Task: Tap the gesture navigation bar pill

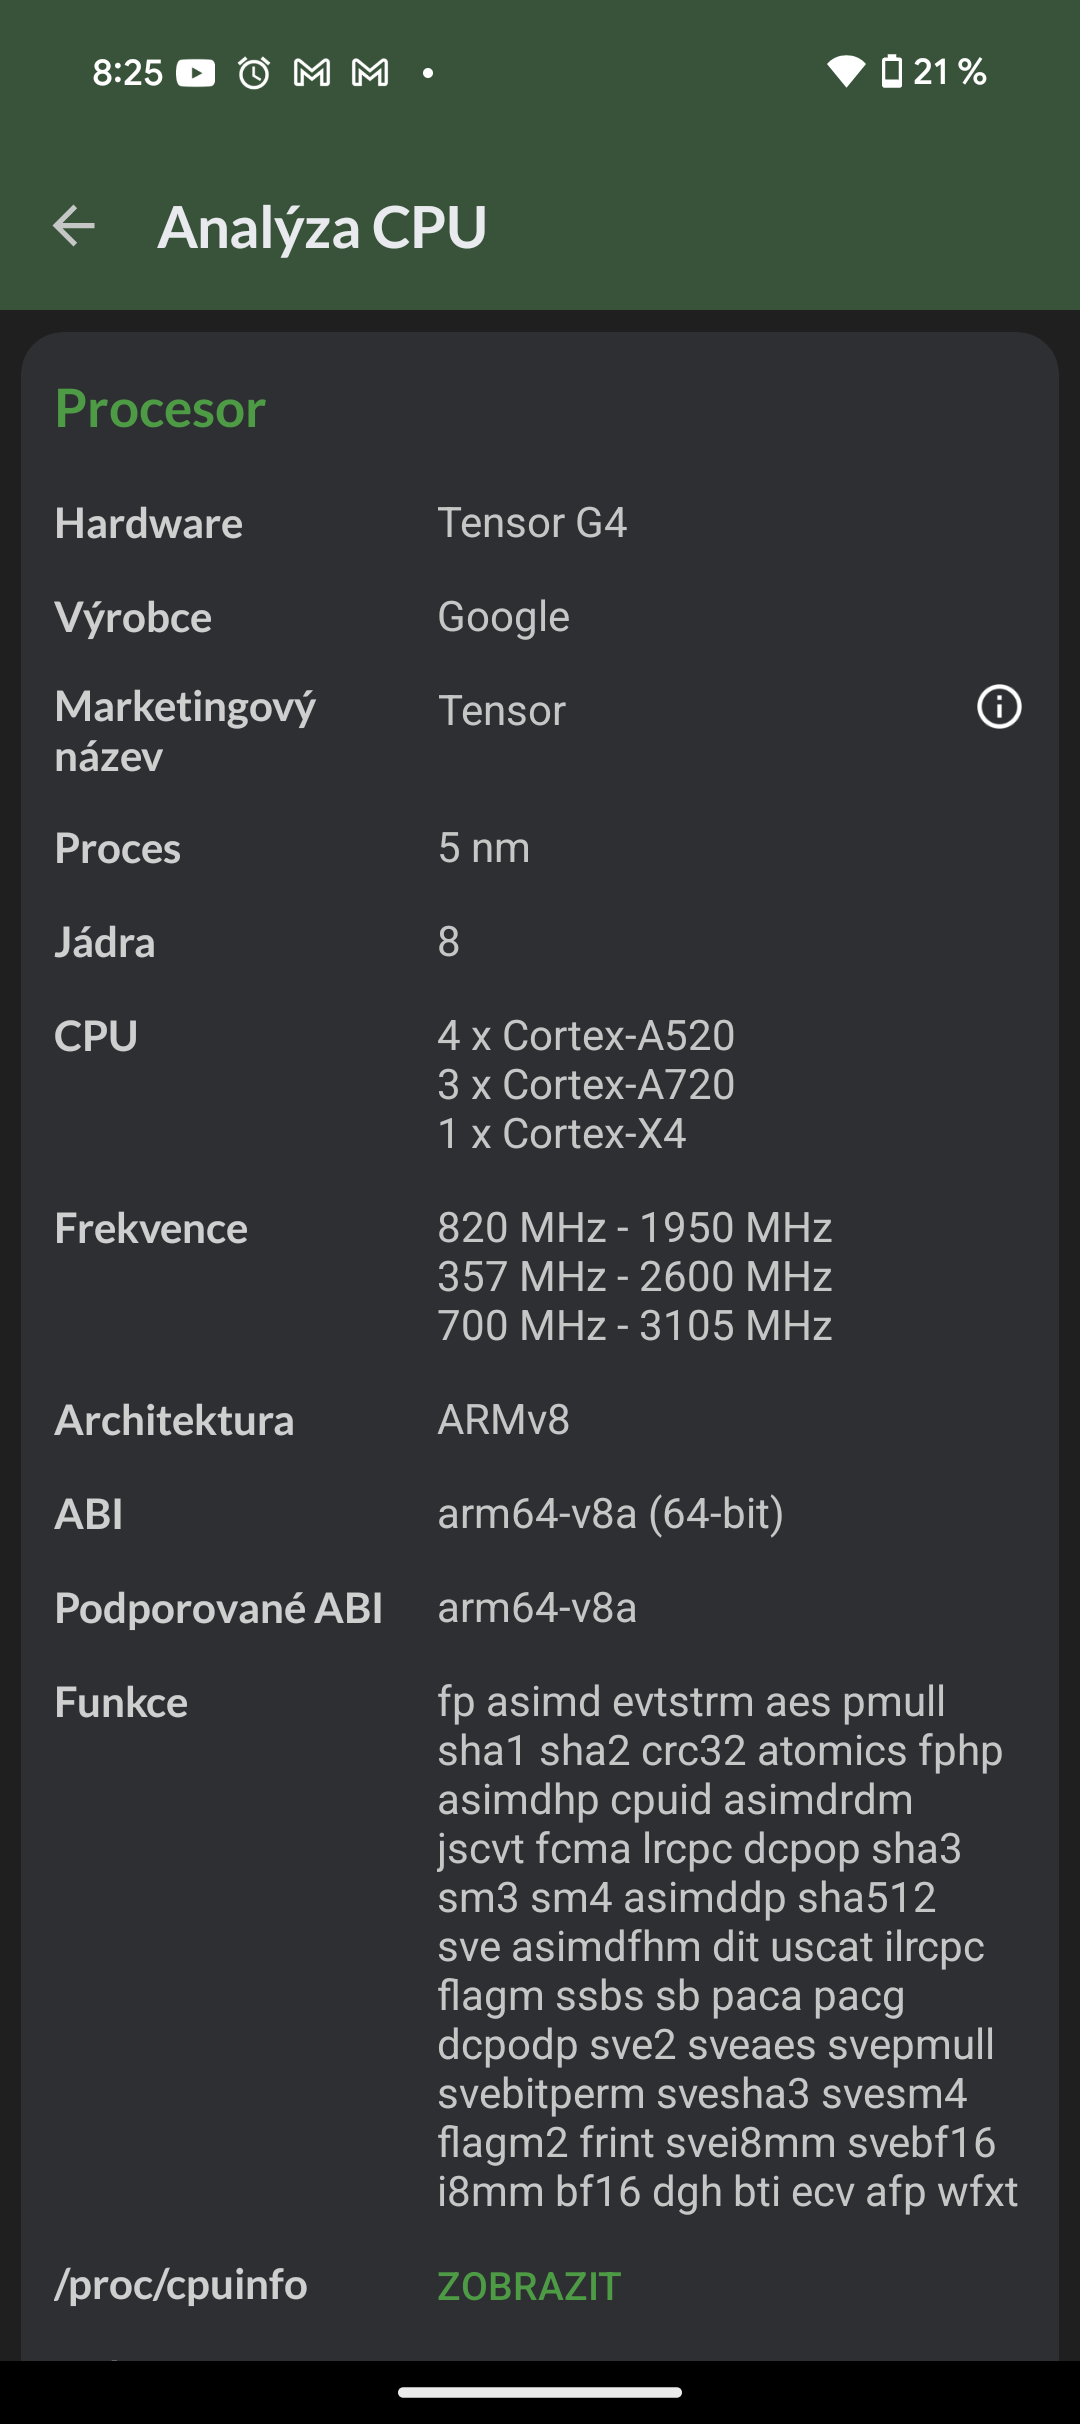Action: click(x=540, y=2392)
